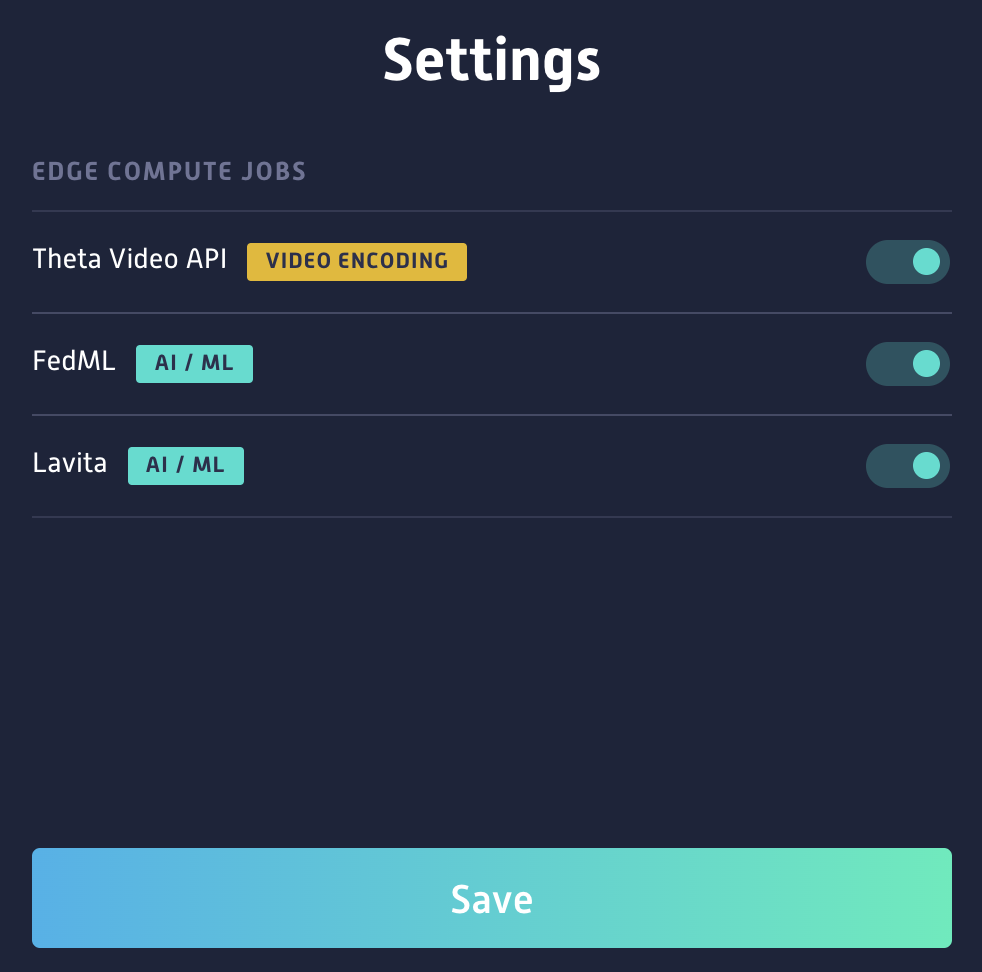Image resolution: width=982 pixels, height=972 pixels.
Task: Click the row containing Lavita
Action: pos(491,466)
